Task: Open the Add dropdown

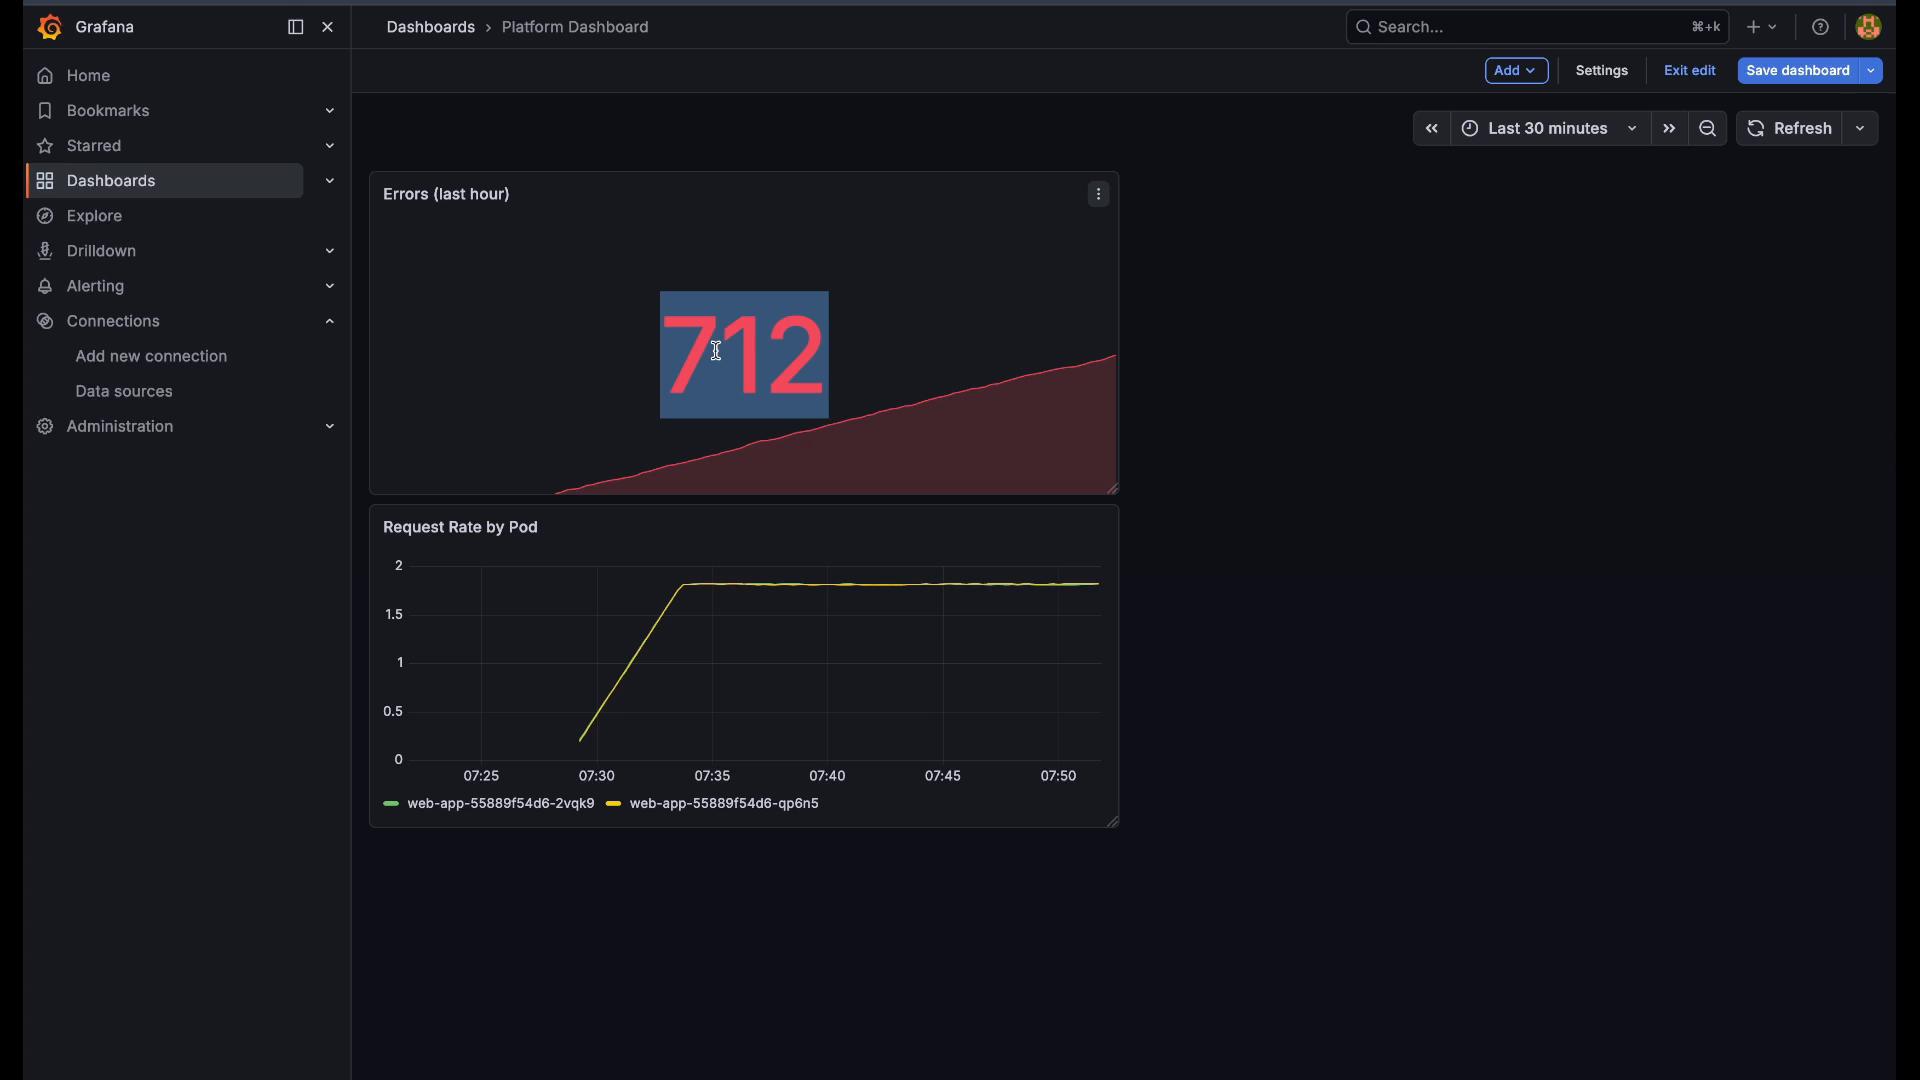Action: pyautogui.click(x=1516, y=70)
